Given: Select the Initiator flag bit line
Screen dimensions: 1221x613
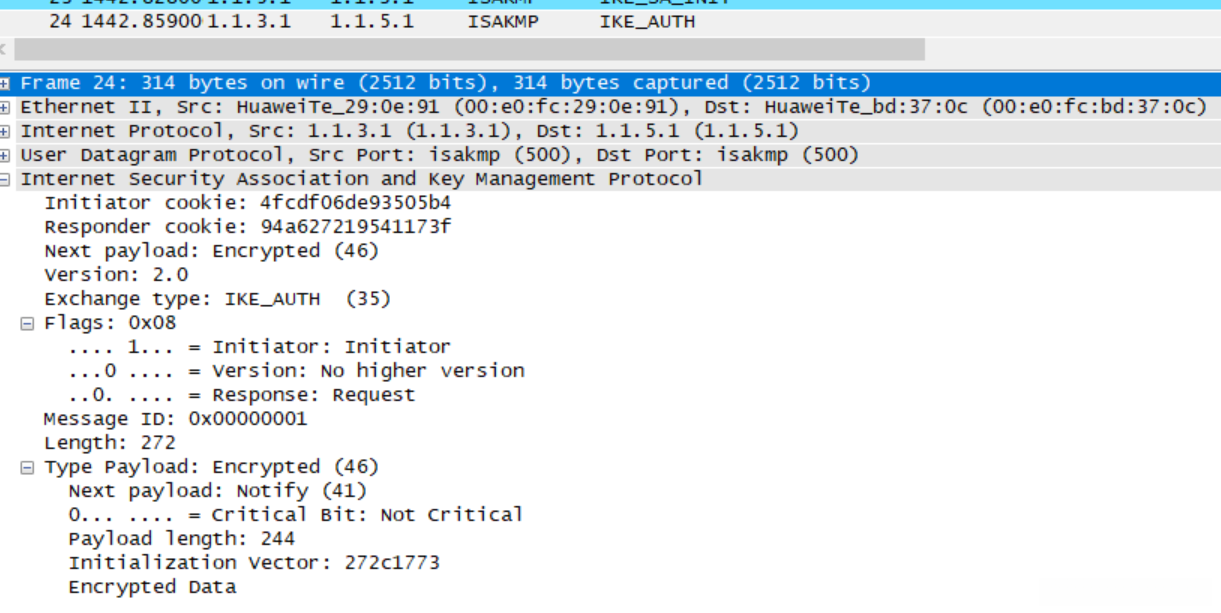Looking at the screenshot, I should point(259,347).
